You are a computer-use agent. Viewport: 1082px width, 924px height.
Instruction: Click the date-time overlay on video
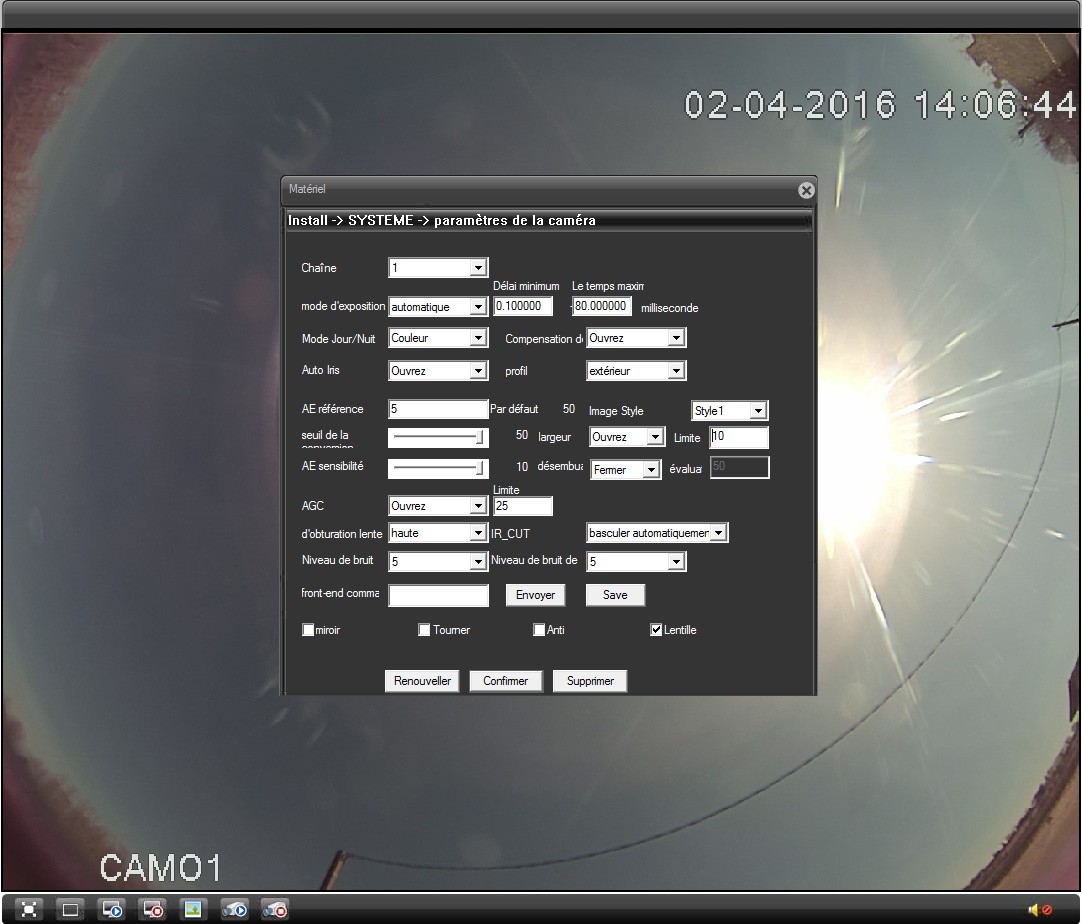880,106
